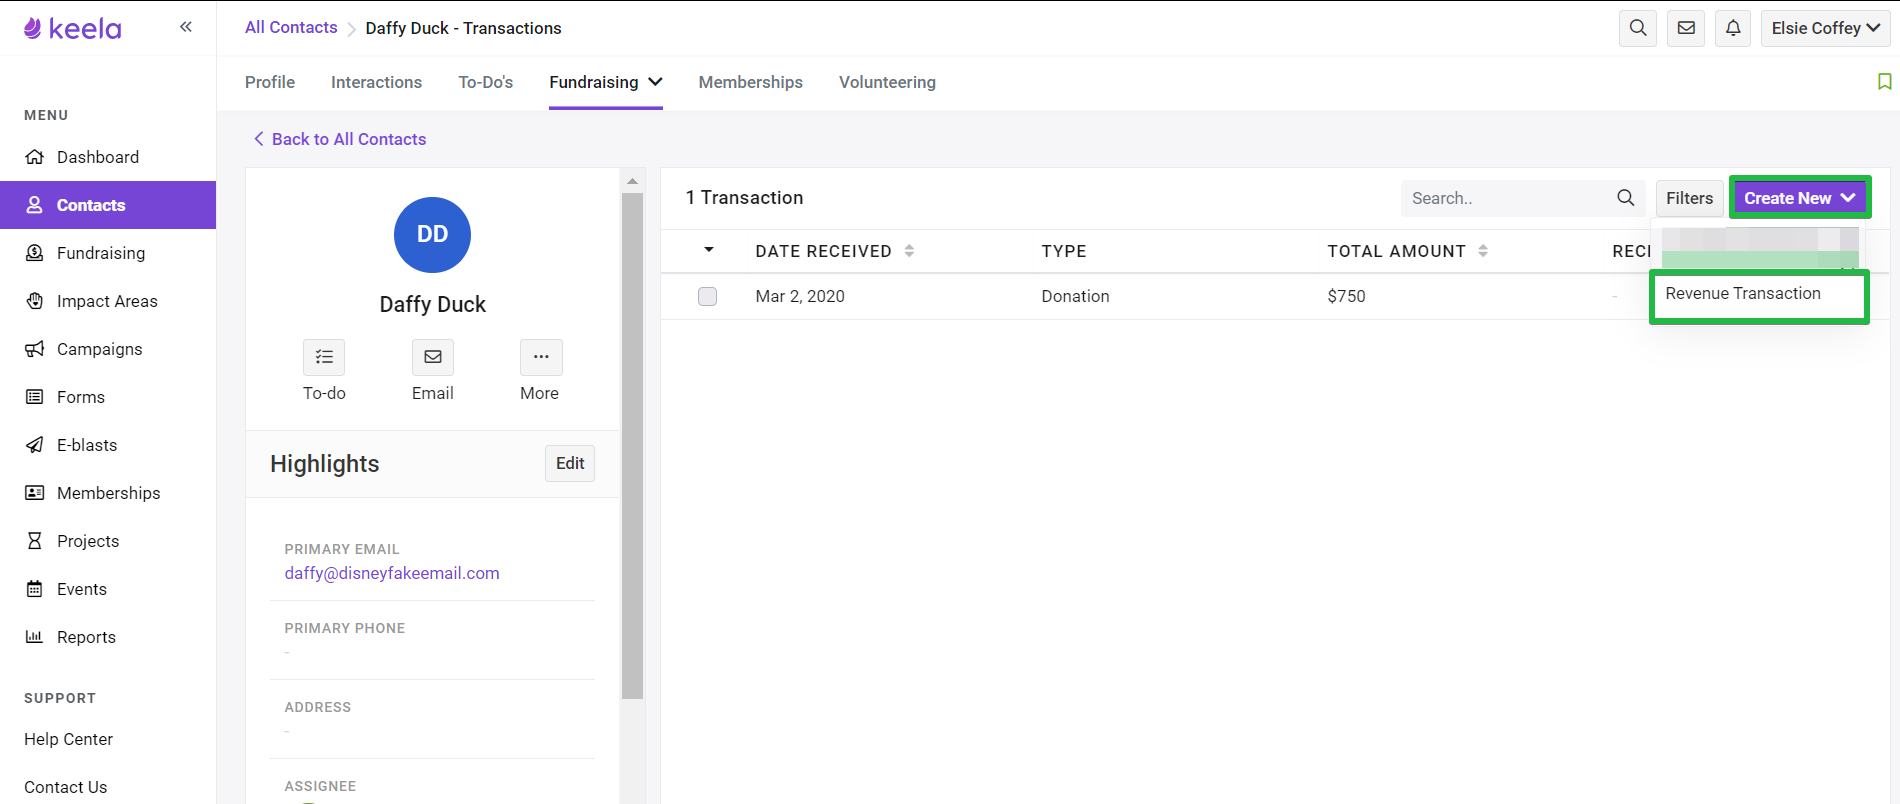Click the More ellipsis icon under Daffy Duck
The width and height of the screenshot is (1900, 804).
click(541, 357)
